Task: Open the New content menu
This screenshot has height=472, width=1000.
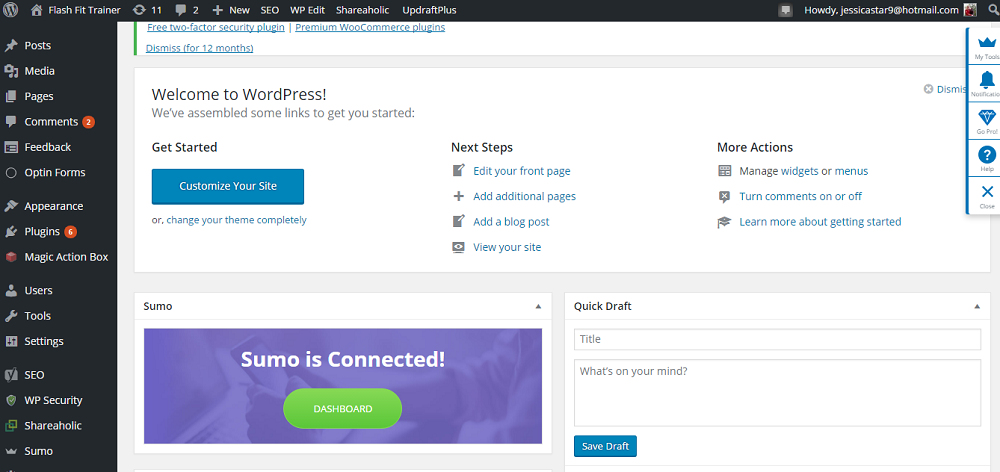Action: [231, 10]
